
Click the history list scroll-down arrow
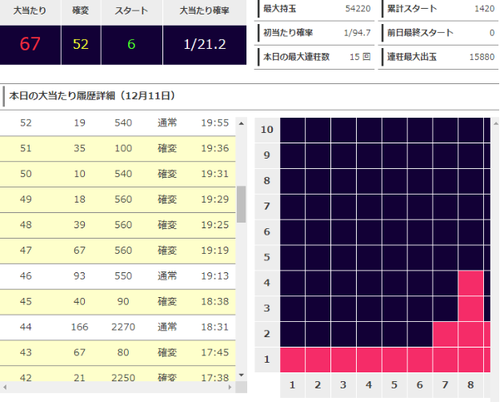pos(241,375)
